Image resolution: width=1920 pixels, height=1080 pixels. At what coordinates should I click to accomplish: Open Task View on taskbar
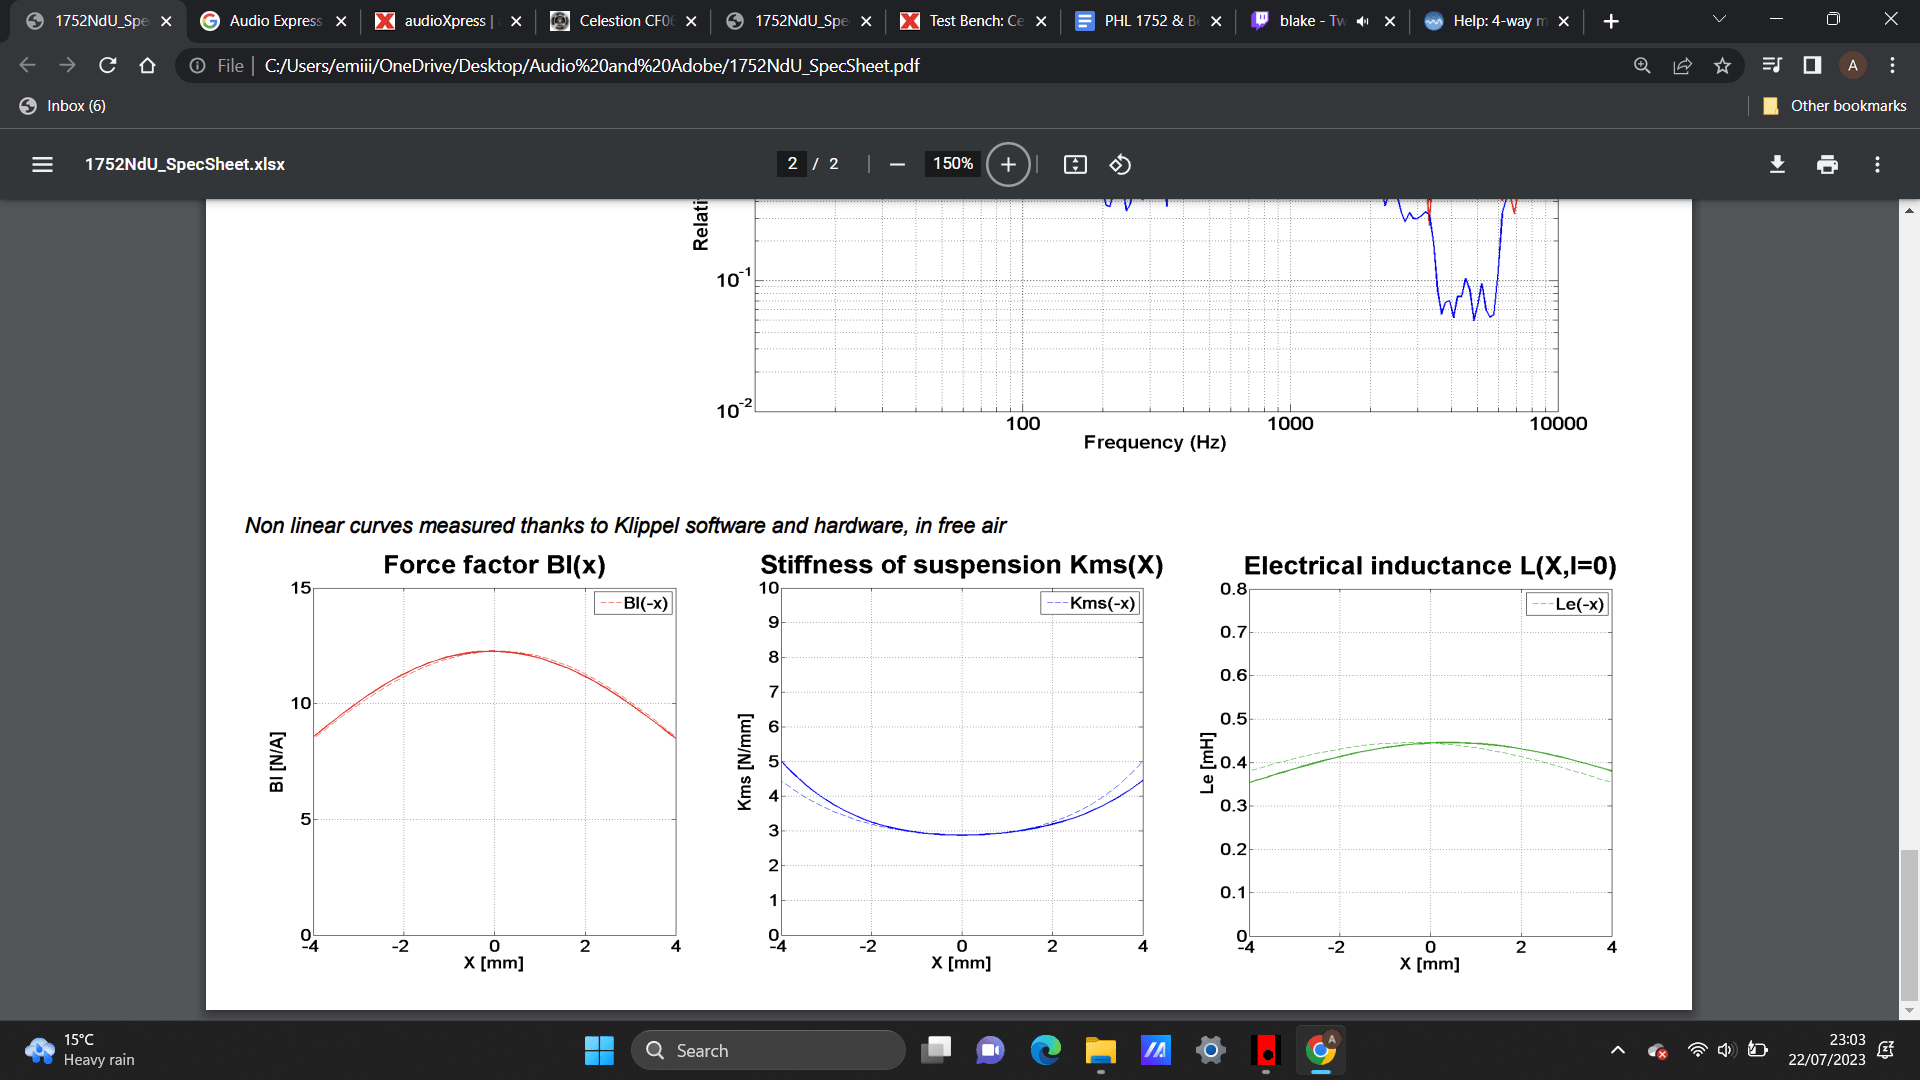[x=937, y=1050]
